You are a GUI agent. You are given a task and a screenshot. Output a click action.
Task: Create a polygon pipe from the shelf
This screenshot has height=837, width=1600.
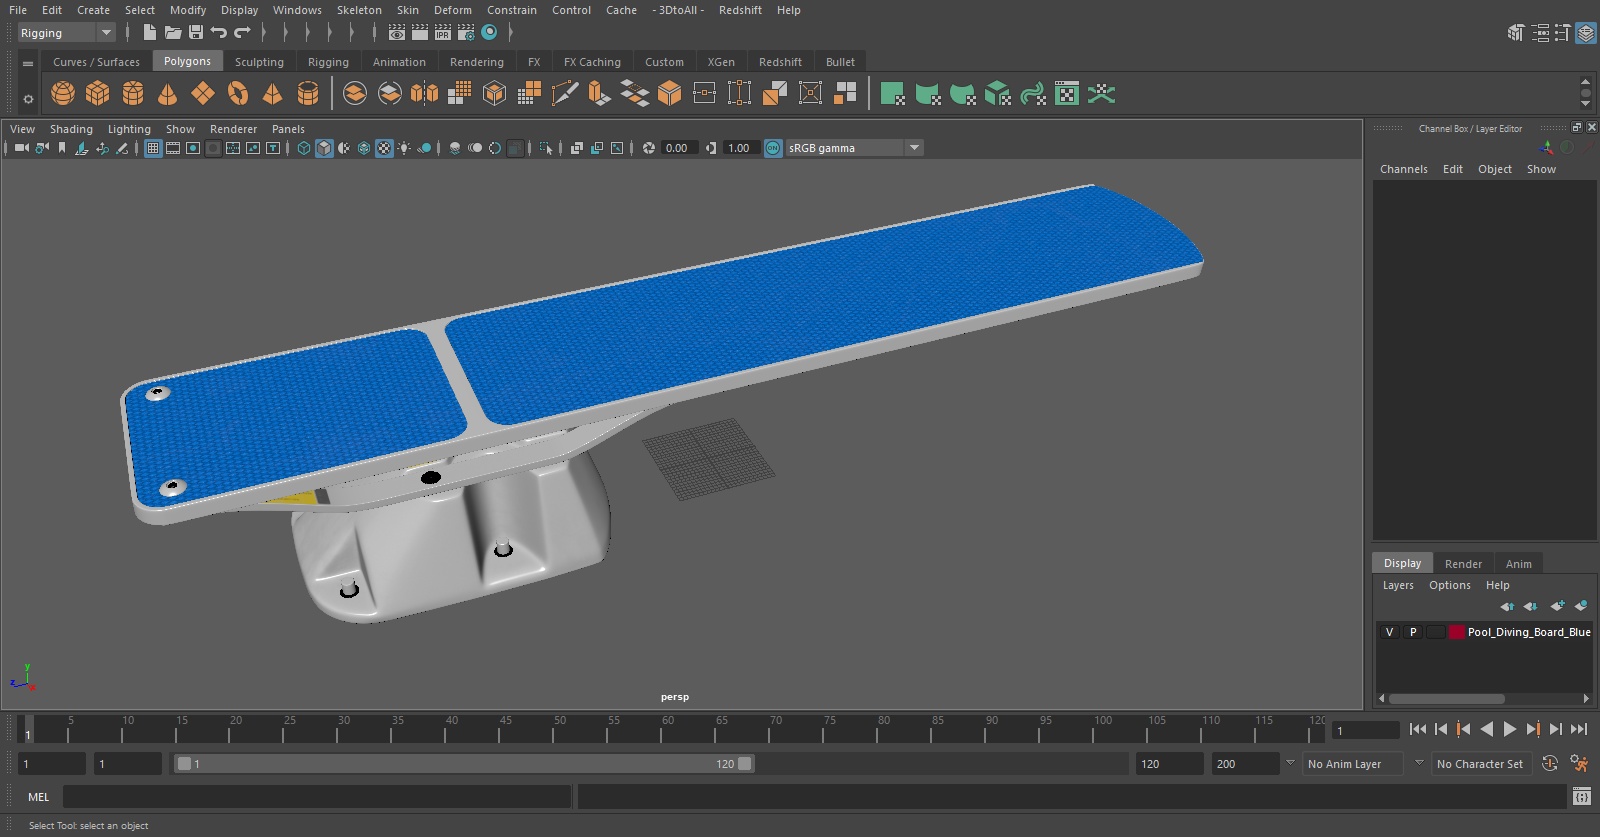click(308, 94)
